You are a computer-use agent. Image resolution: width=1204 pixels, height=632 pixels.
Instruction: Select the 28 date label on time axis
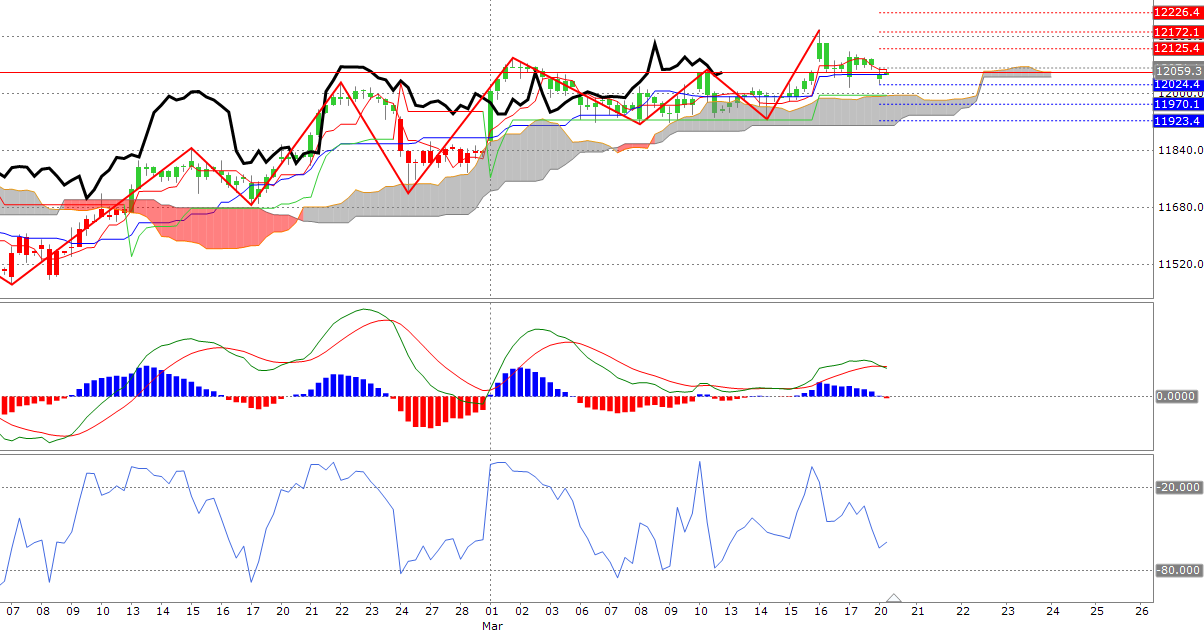(462, 610)
